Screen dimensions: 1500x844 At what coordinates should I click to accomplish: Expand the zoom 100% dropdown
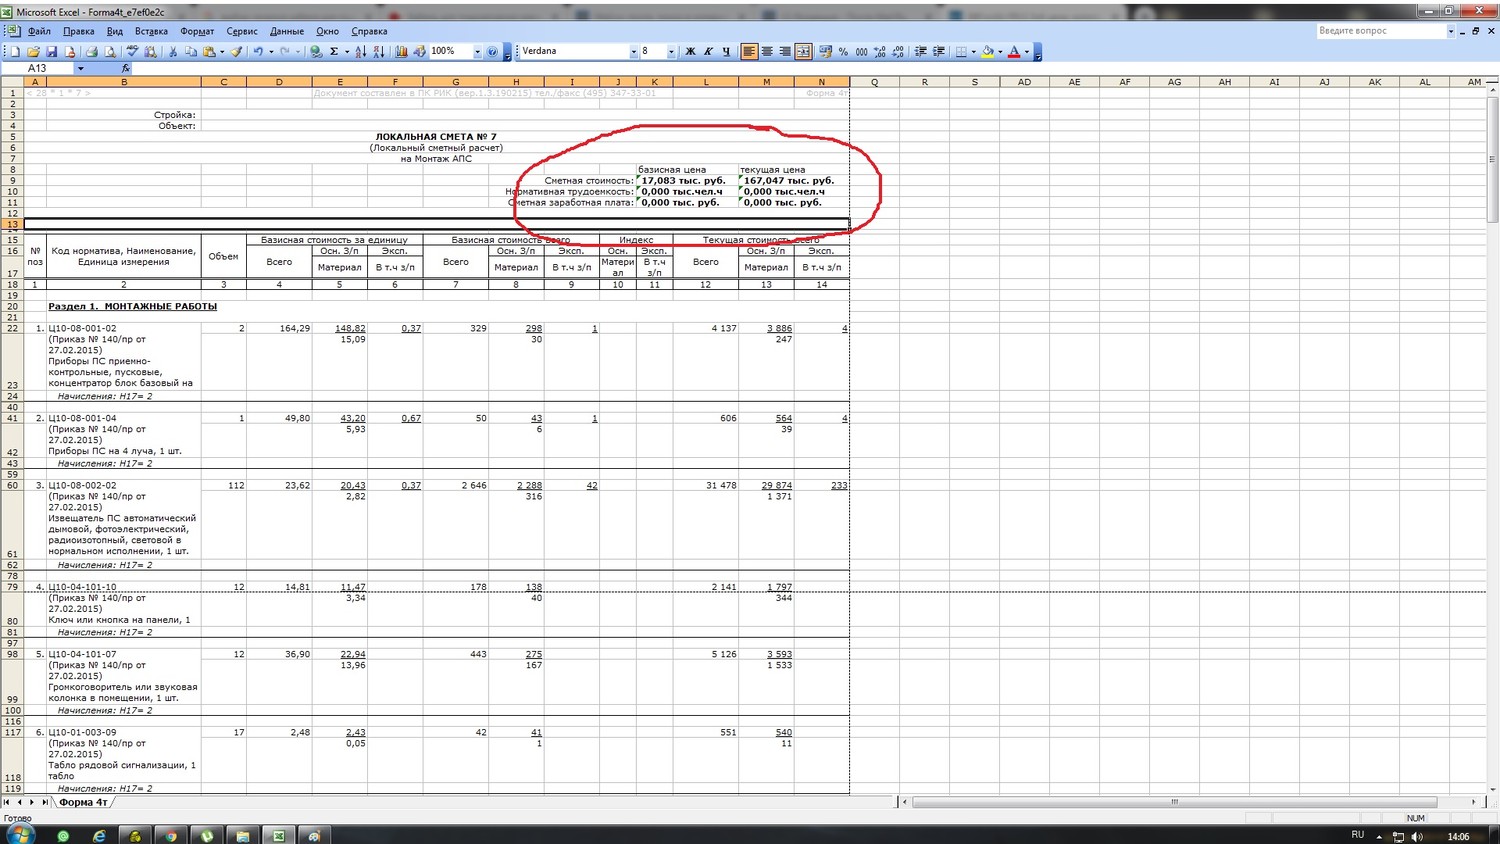click(x=477, y=51)
